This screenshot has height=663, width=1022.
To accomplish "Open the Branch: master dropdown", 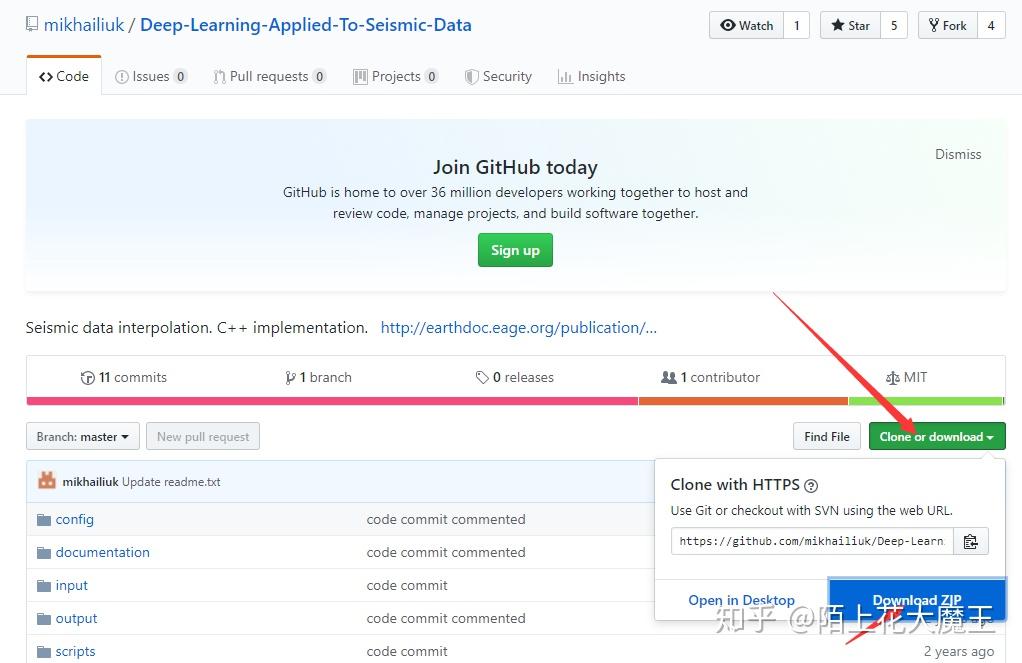I will click(82, 436).
